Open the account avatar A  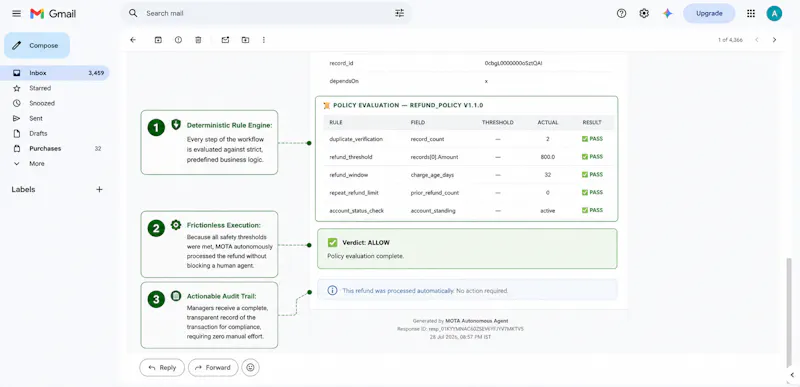click(x=774, y=14)
